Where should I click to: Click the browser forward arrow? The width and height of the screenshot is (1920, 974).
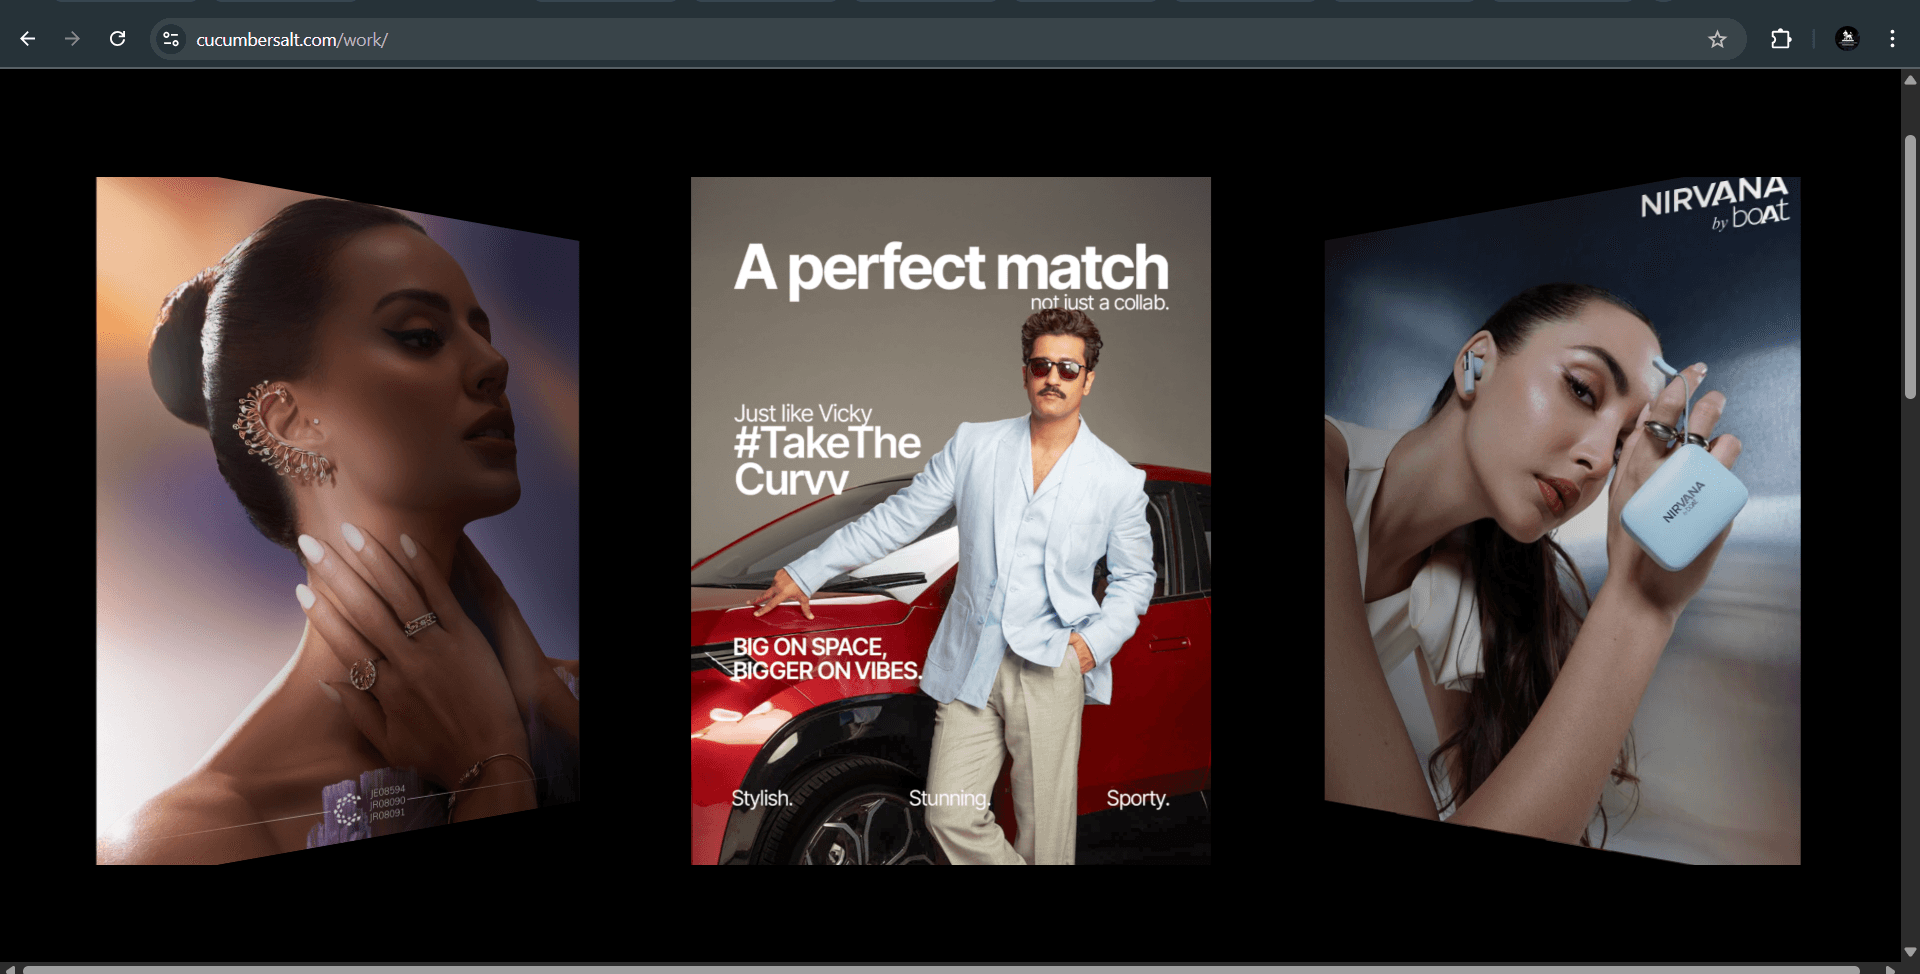pyautogui.click(x=72, y=39)
